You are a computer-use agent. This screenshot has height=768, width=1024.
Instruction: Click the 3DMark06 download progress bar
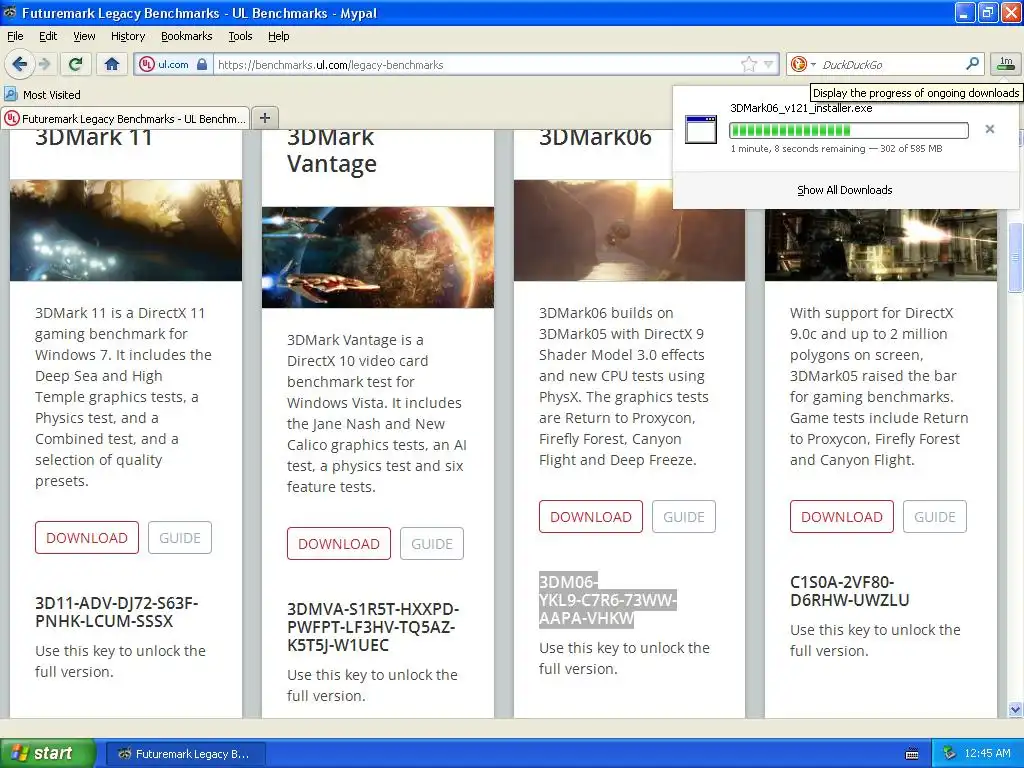(x=848, y=131)
